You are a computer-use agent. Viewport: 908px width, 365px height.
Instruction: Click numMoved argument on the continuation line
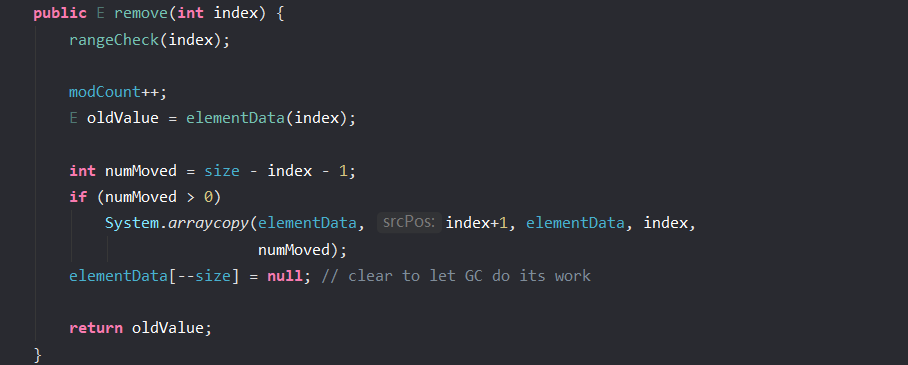pyautogui.click(x=293, y=249)
